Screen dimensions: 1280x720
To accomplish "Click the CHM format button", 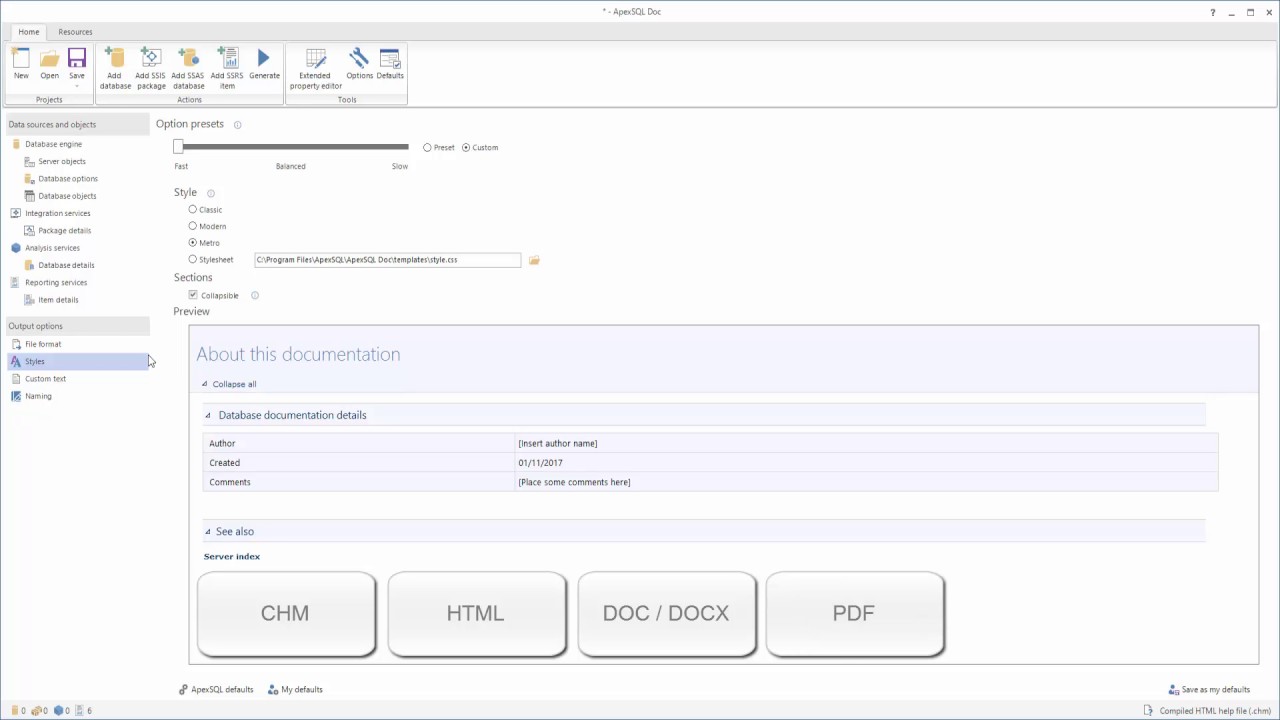I will pos(286,614).
